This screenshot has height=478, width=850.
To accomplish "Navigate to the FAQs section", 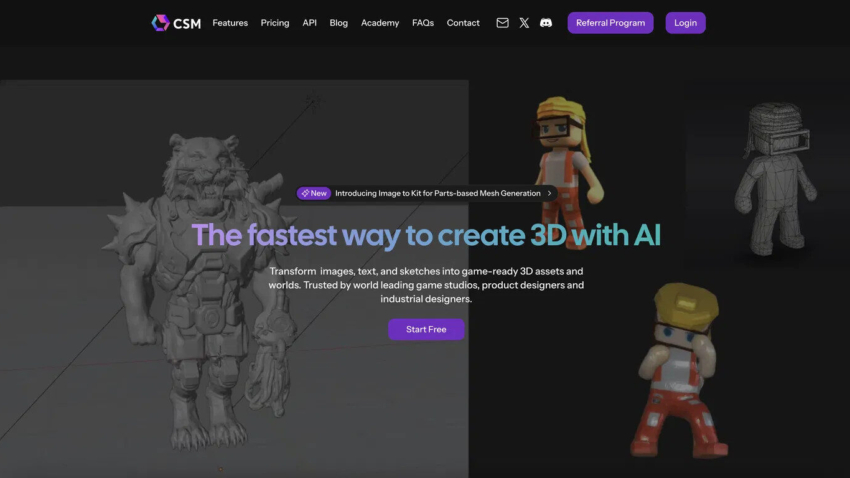I will (x=423, y=23).
